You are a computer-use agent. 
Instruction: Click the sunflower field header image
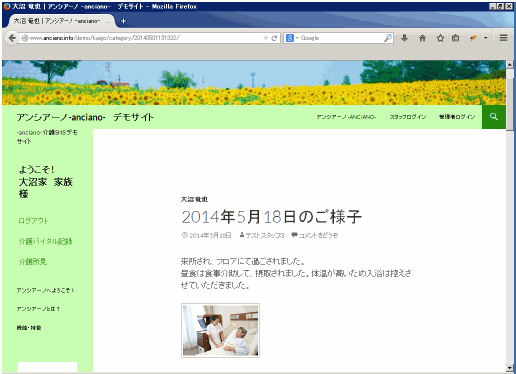[x=254, y=83]
